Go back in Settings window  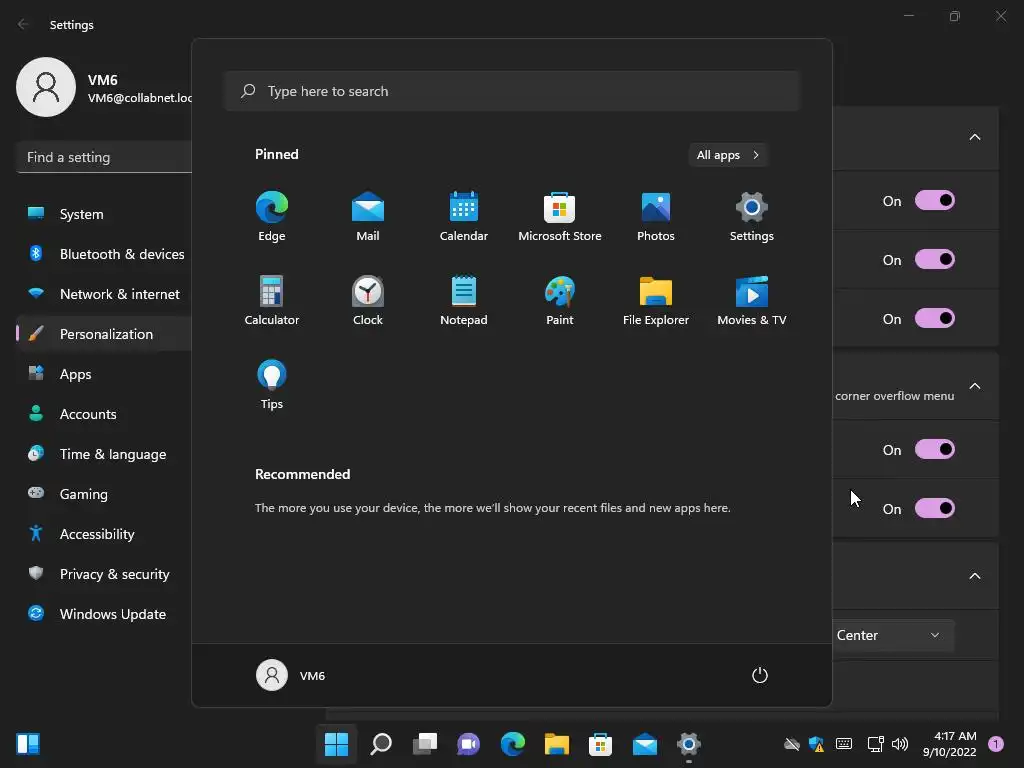pos(23,24)
